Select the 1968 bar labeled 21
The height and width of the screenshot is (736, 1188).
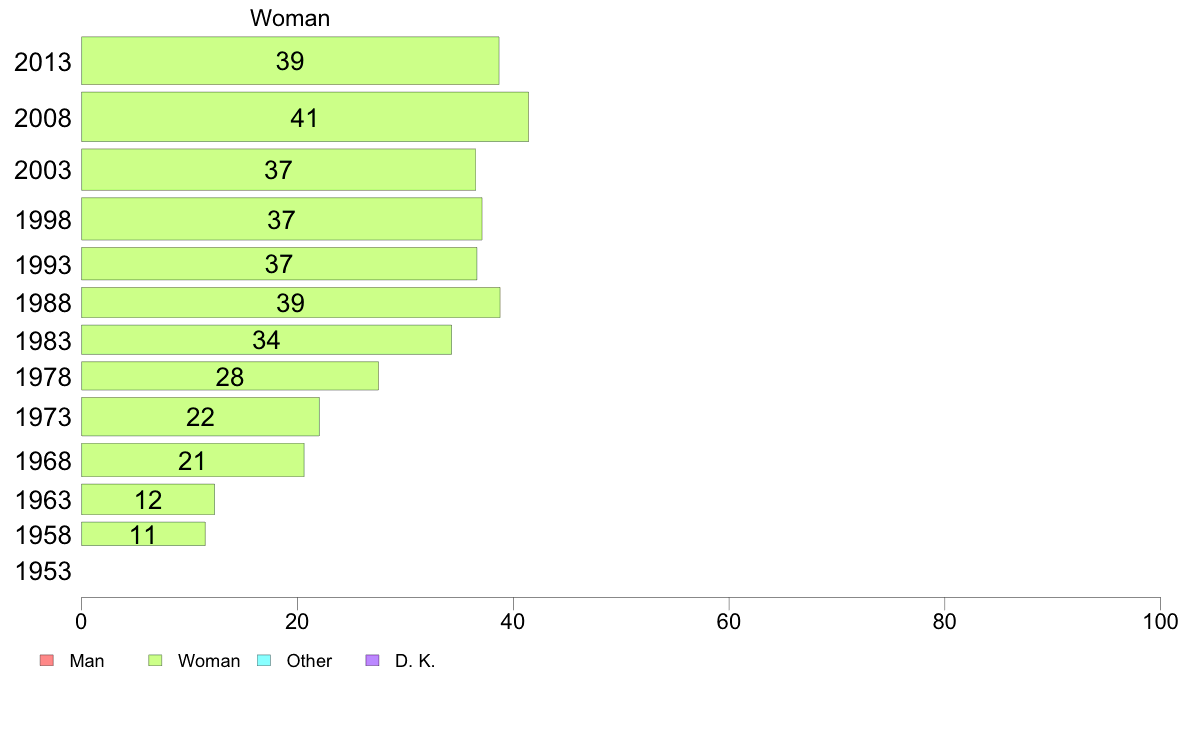point(192,460)
